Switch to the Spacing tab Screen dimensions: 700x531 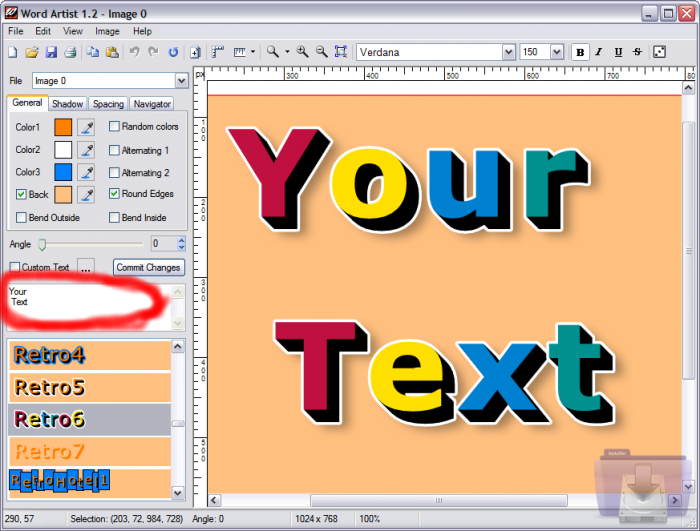(x=108, y=104)
